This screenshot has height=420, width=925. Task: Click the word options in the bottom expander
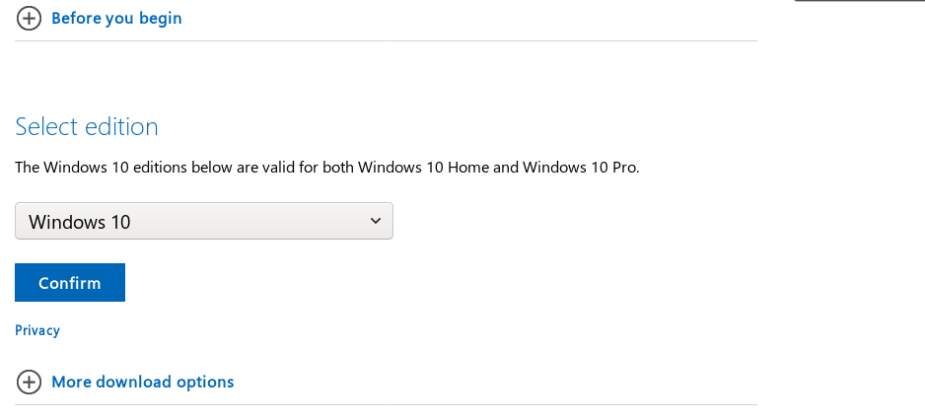pos(206,382)
